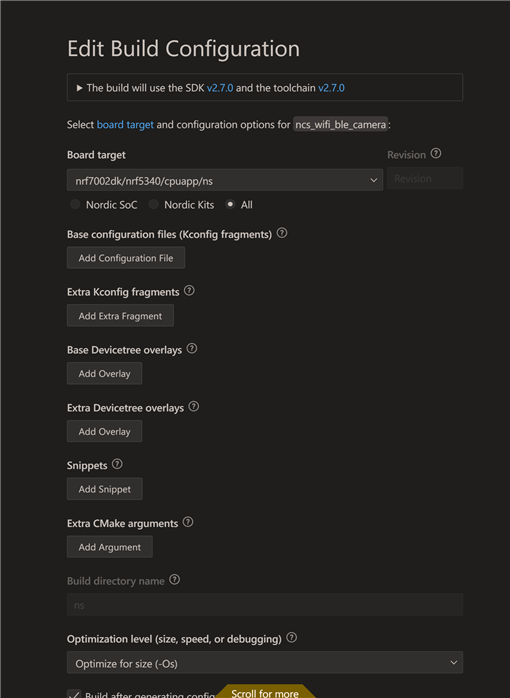Open Optimization level dropdown
The width and height of the screenshot is (510, 698).
[x=265, y=662]
